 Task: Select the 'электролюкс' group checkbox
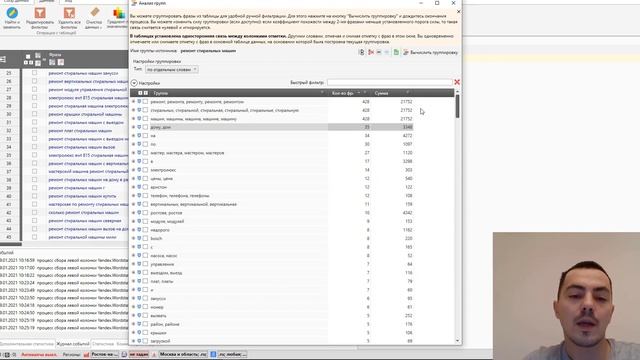145,170
